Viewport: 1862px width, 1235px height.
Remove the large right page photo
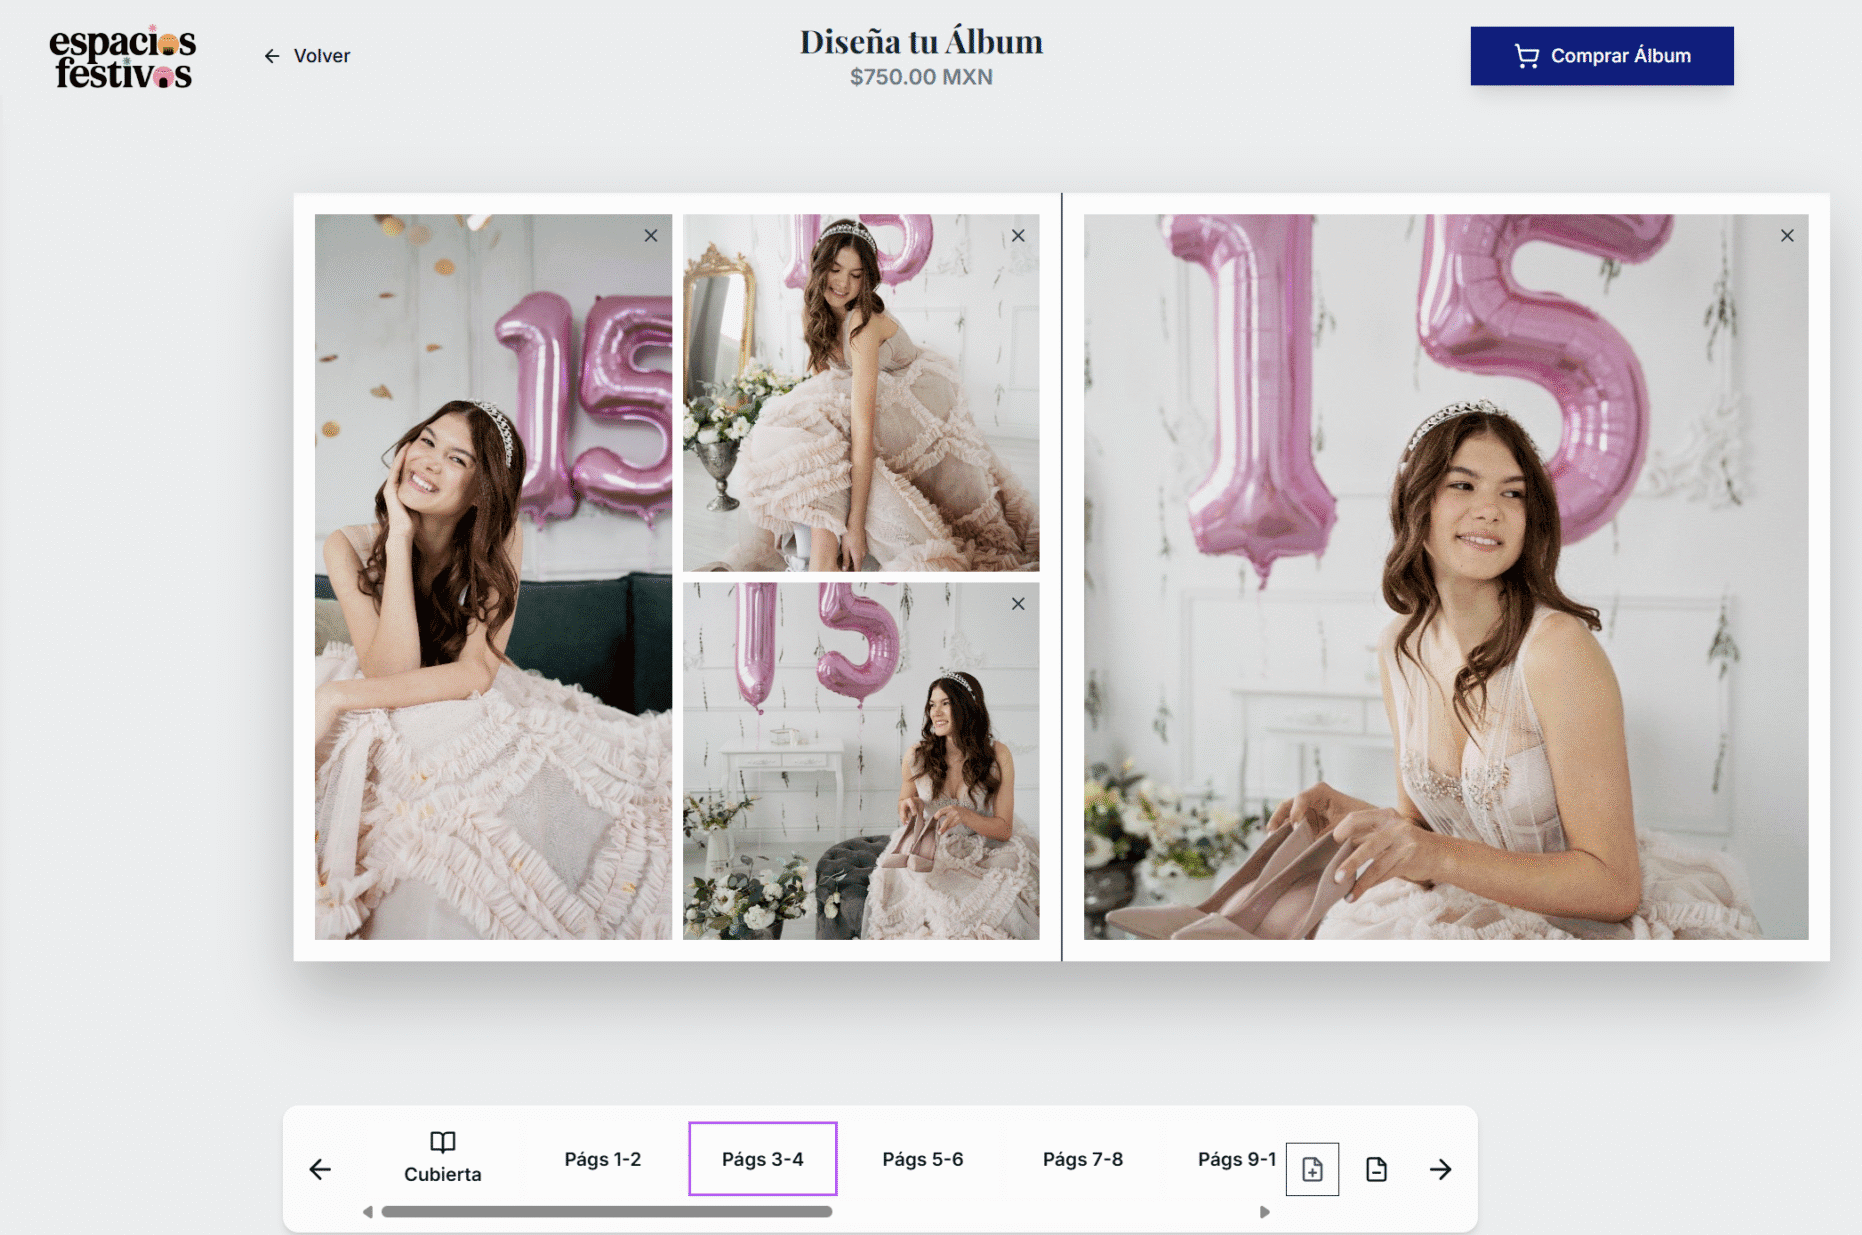click(1786, 236)
